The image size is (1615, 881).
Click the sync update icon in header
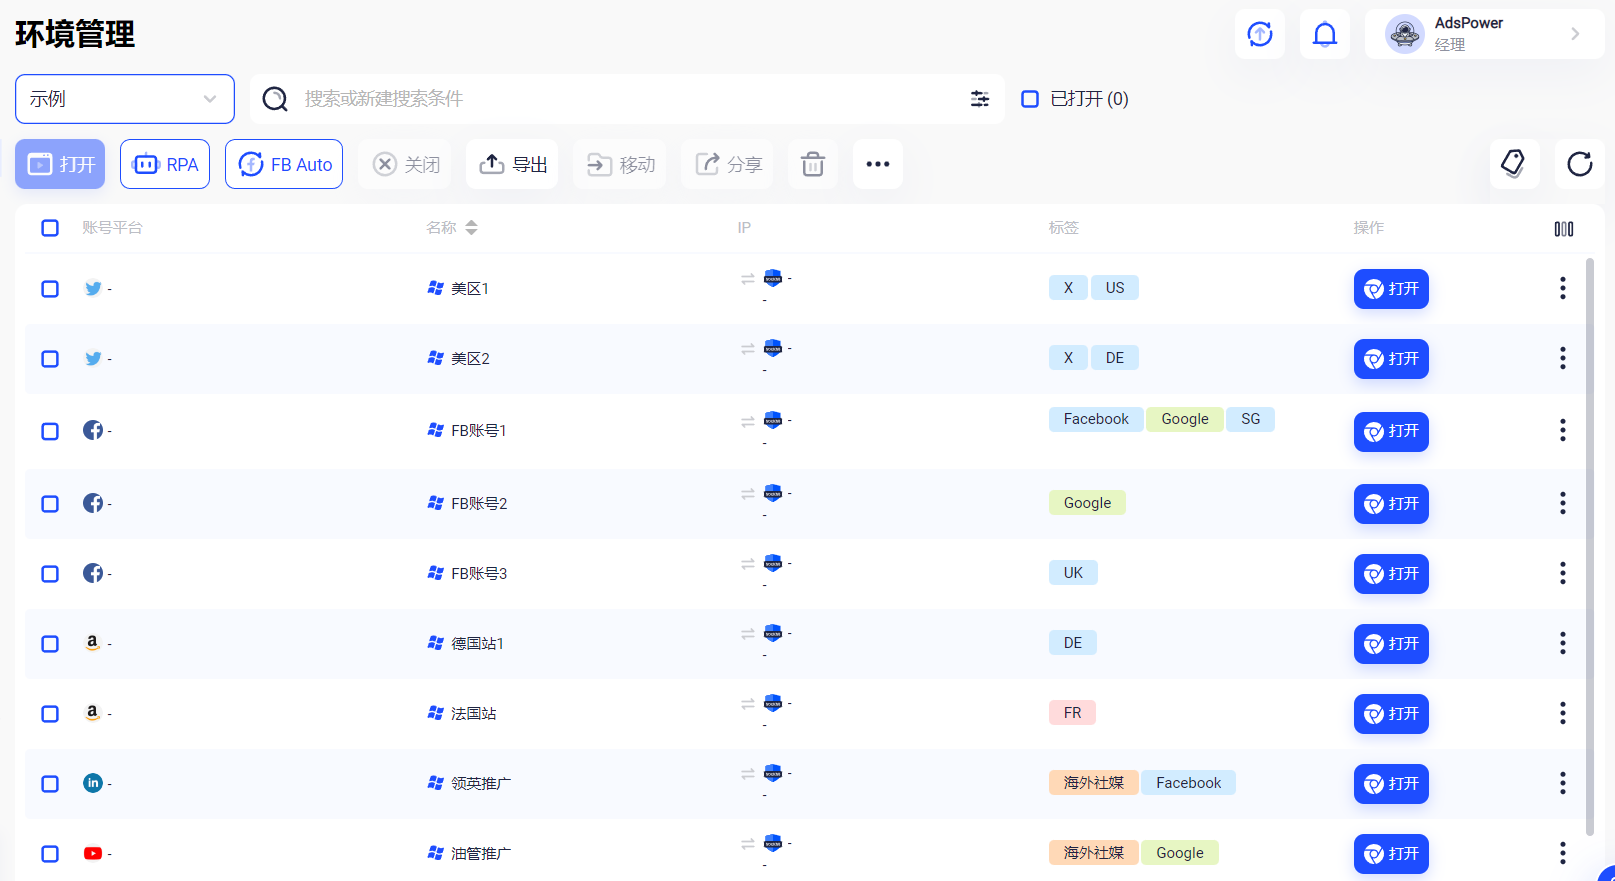click(1259, 34)
